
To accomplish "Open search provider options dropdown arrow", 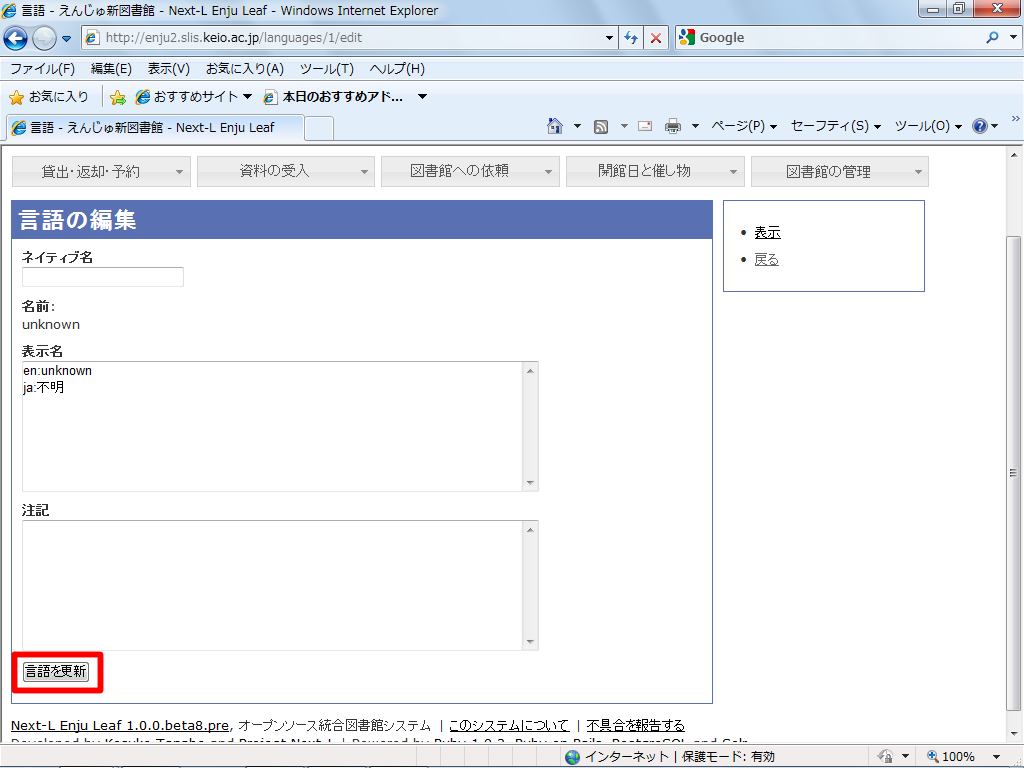I will tap(1013, 38).
